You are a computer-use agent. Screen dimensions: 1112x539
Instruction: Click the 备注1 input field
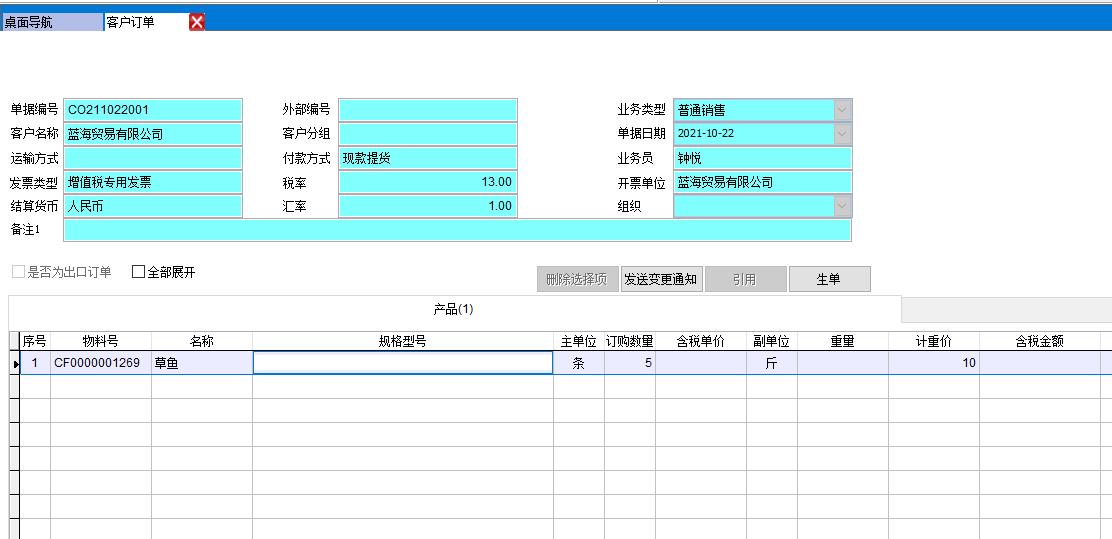click(x=457, y=230)
